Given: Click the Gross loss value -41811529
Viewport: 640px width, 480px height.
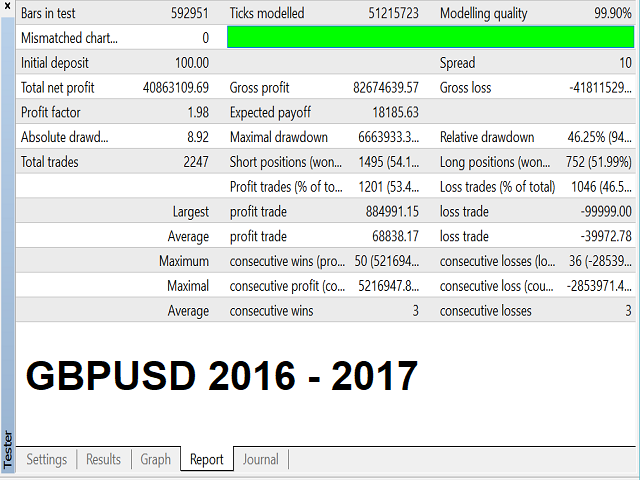Looking at the screenshot, I should [x=600, y=88].
